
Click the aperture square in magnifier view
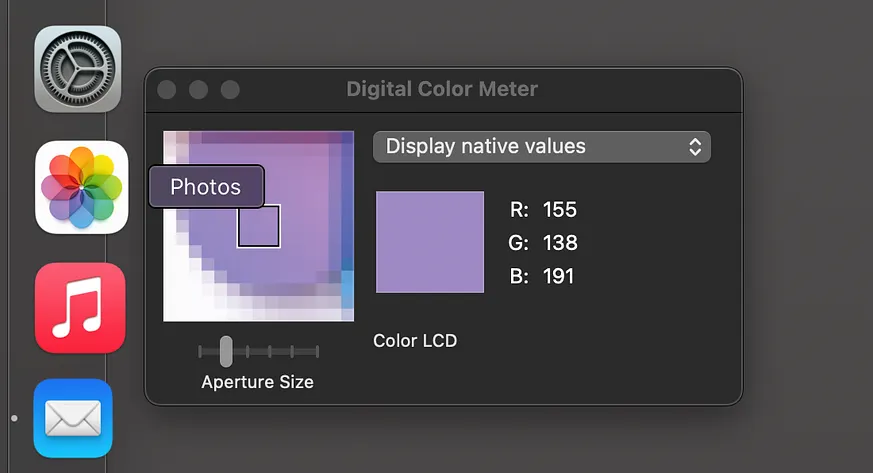(x=259, y=226)
